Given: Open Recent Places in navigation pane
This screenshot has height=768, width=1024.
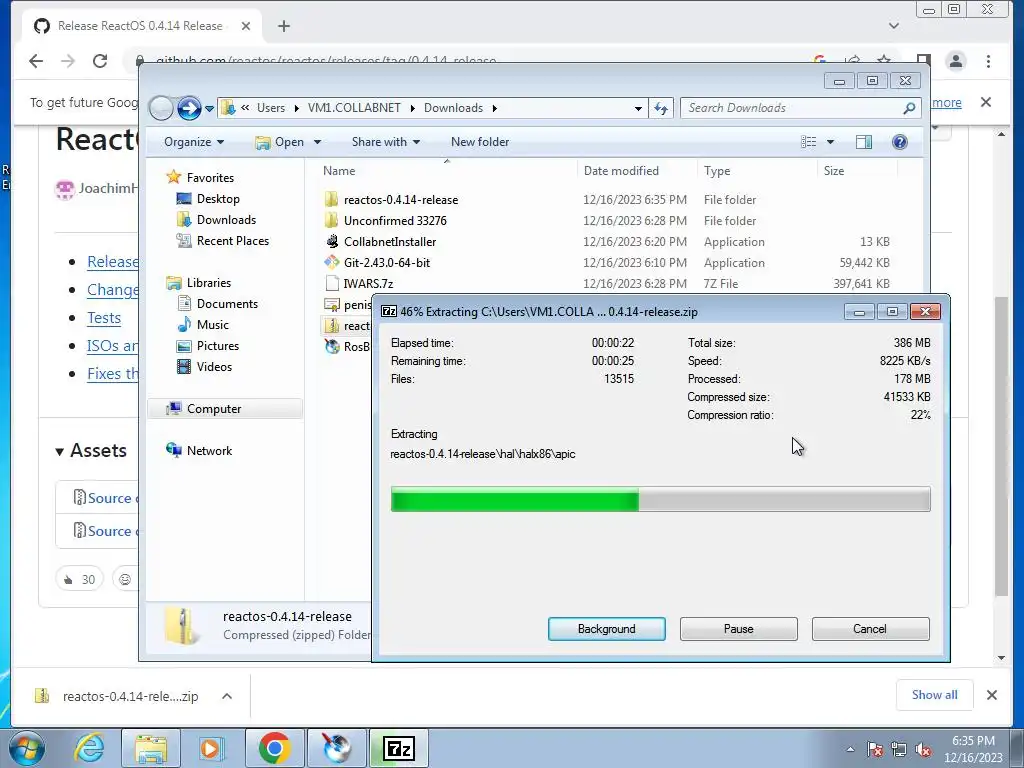Looking at the screenshot, I should pos(232,240).
